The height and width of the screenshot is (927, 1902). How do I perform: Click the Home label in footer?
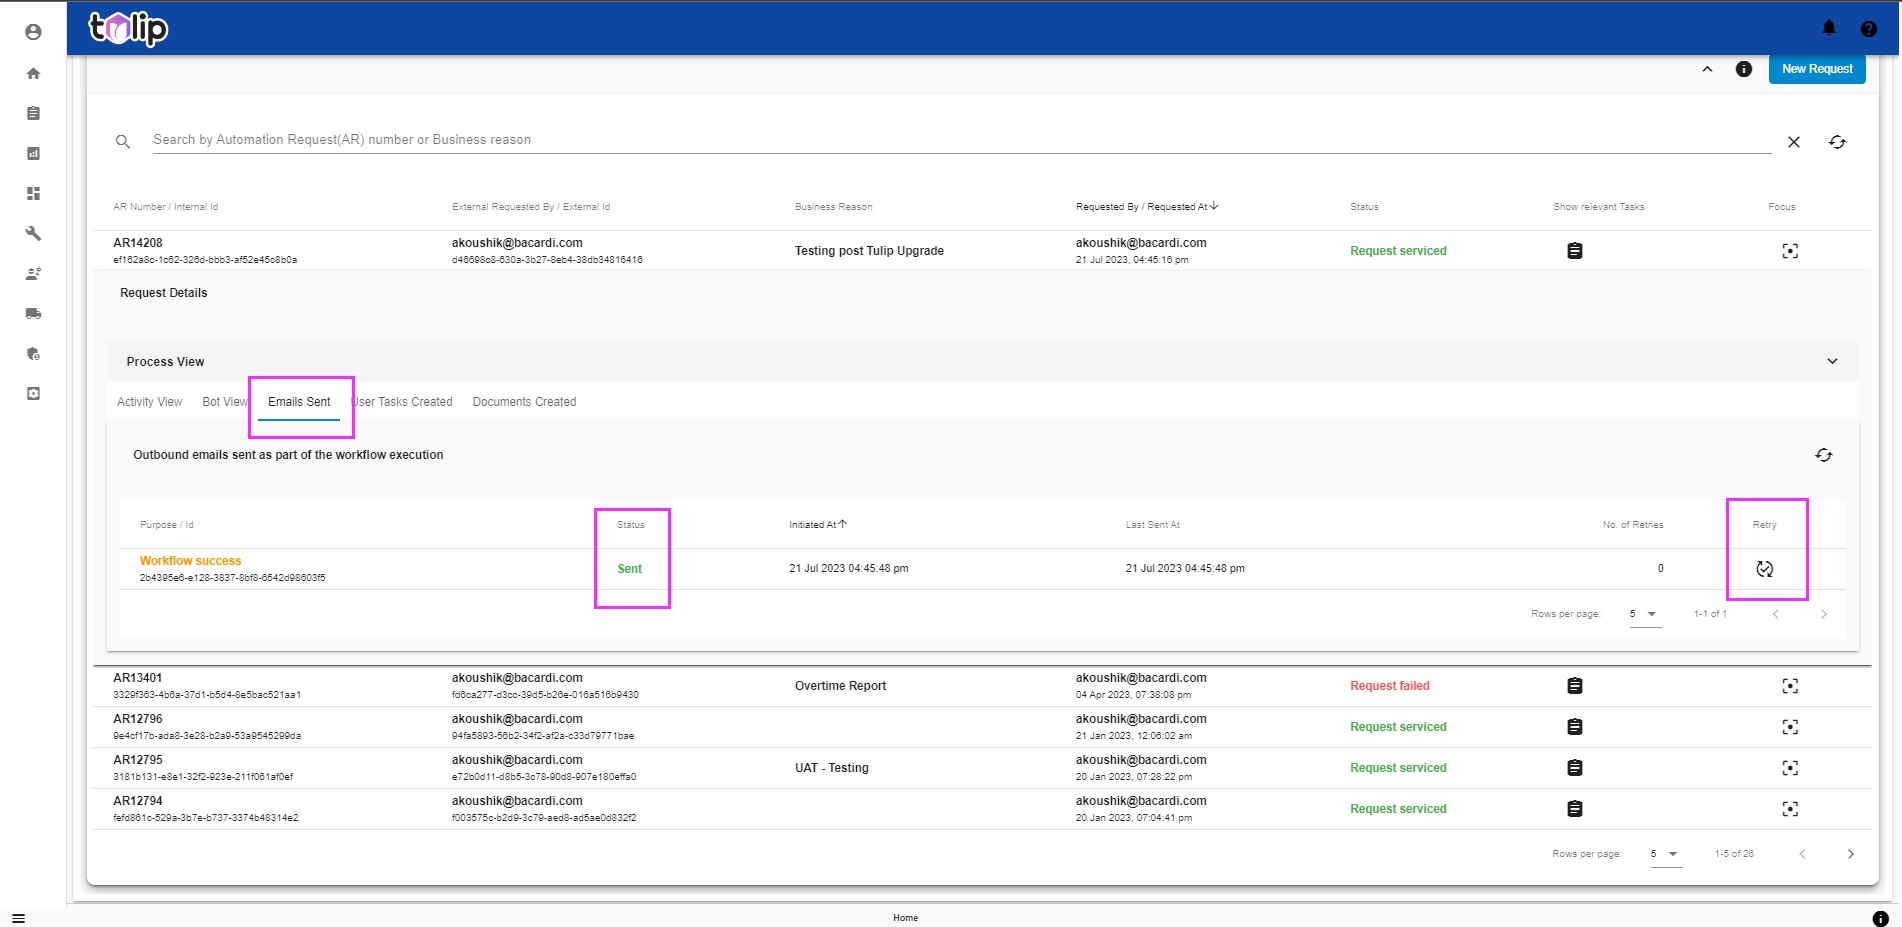(905, 918)
